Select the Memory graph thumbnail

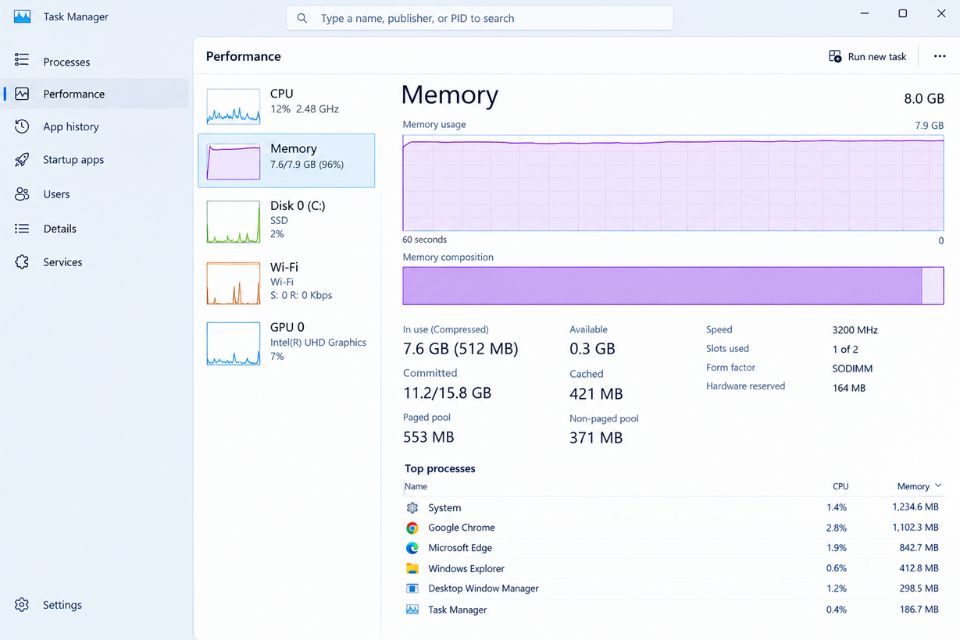233,162
